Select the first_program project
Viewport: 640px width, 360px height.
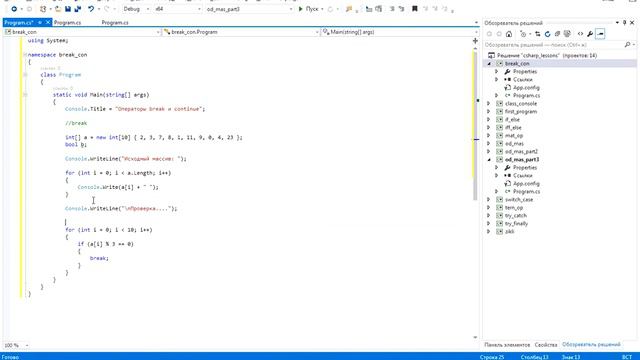(x=521, y=111)
